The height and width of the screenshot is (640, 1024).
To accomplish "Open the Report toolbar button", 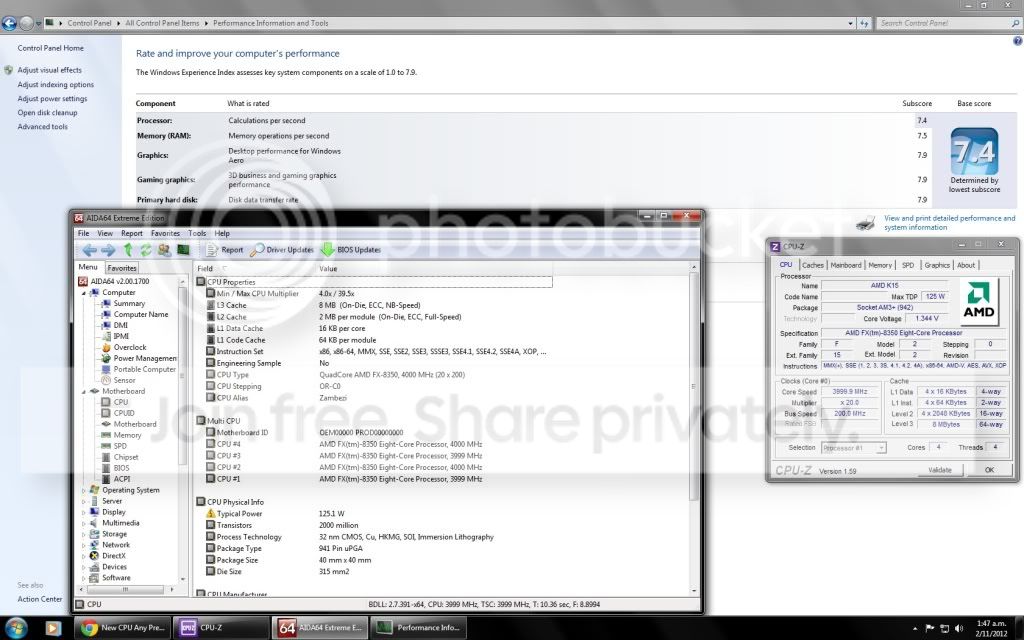I will click(224, 249).
